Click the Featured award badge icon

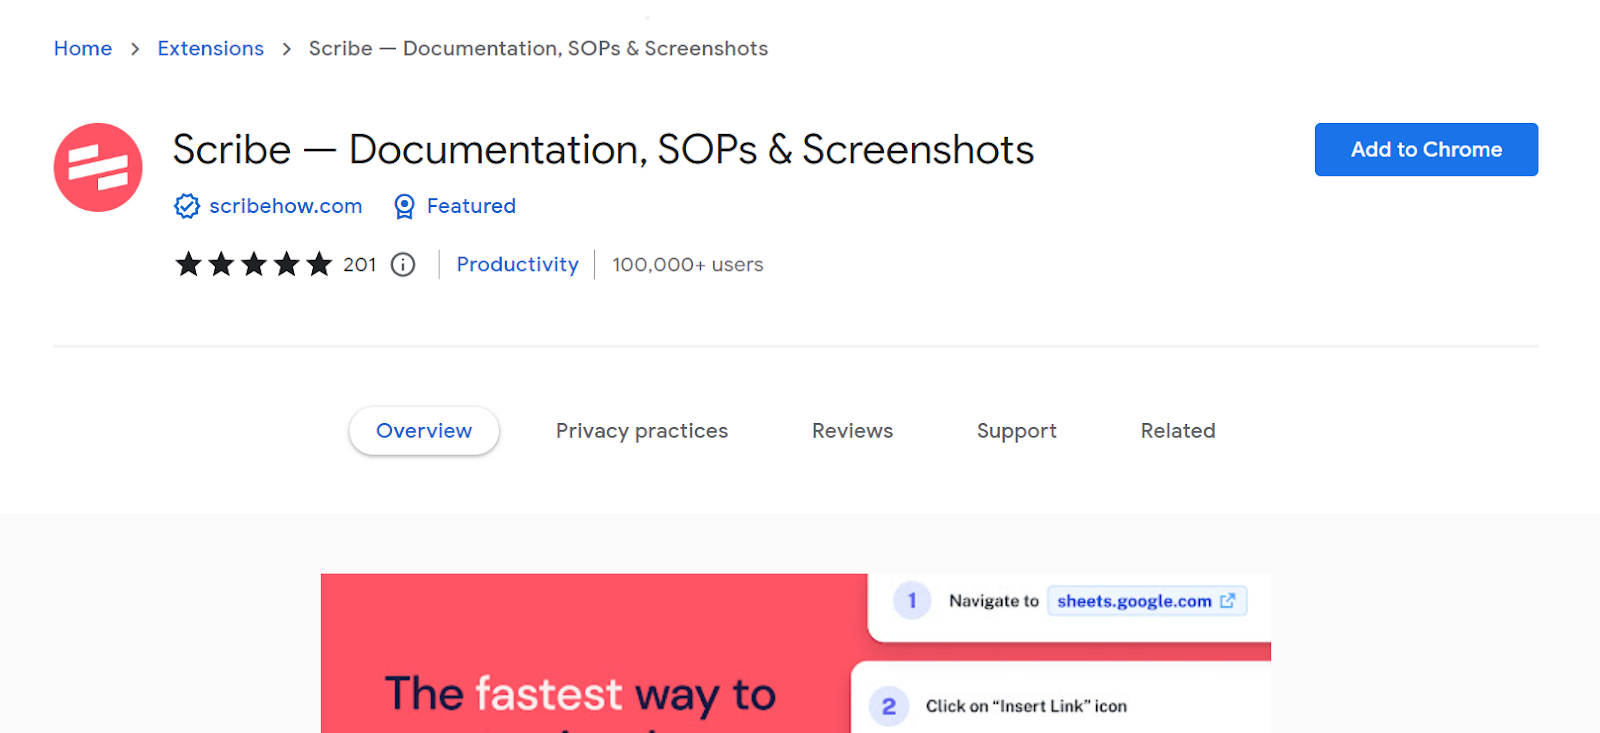pos(404,206)
